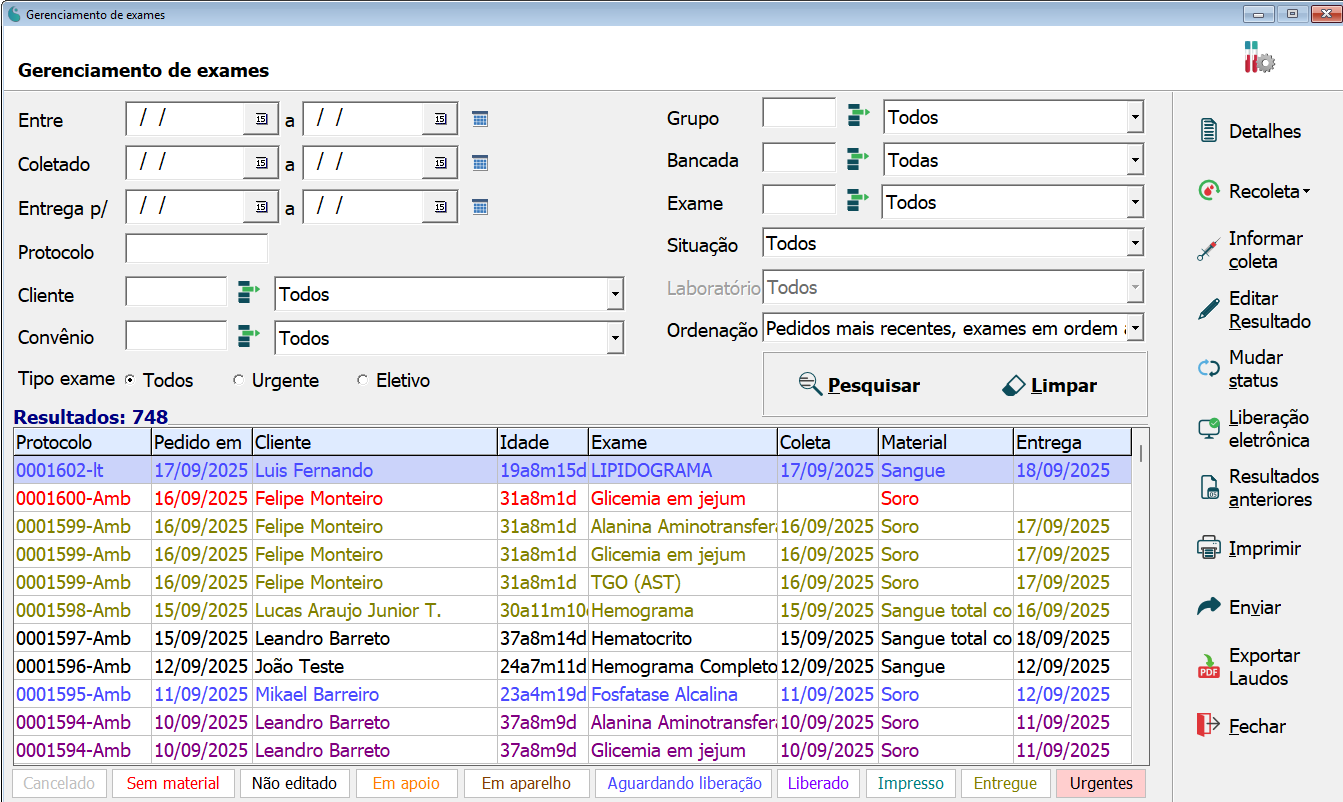The width and height of the screenshot is (1343, 802).
Task: Click the Em apoio legend swatch
Action: coord(406,784)
